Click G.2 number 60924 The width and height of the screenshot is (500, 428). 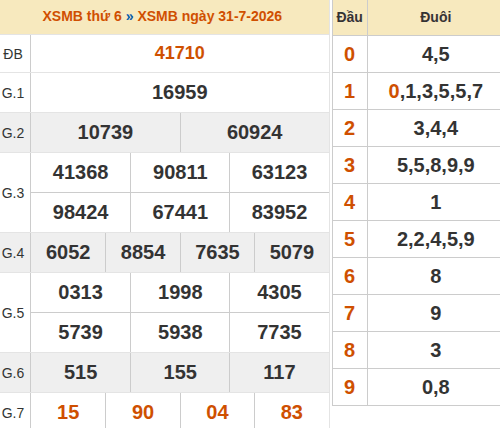255,132
